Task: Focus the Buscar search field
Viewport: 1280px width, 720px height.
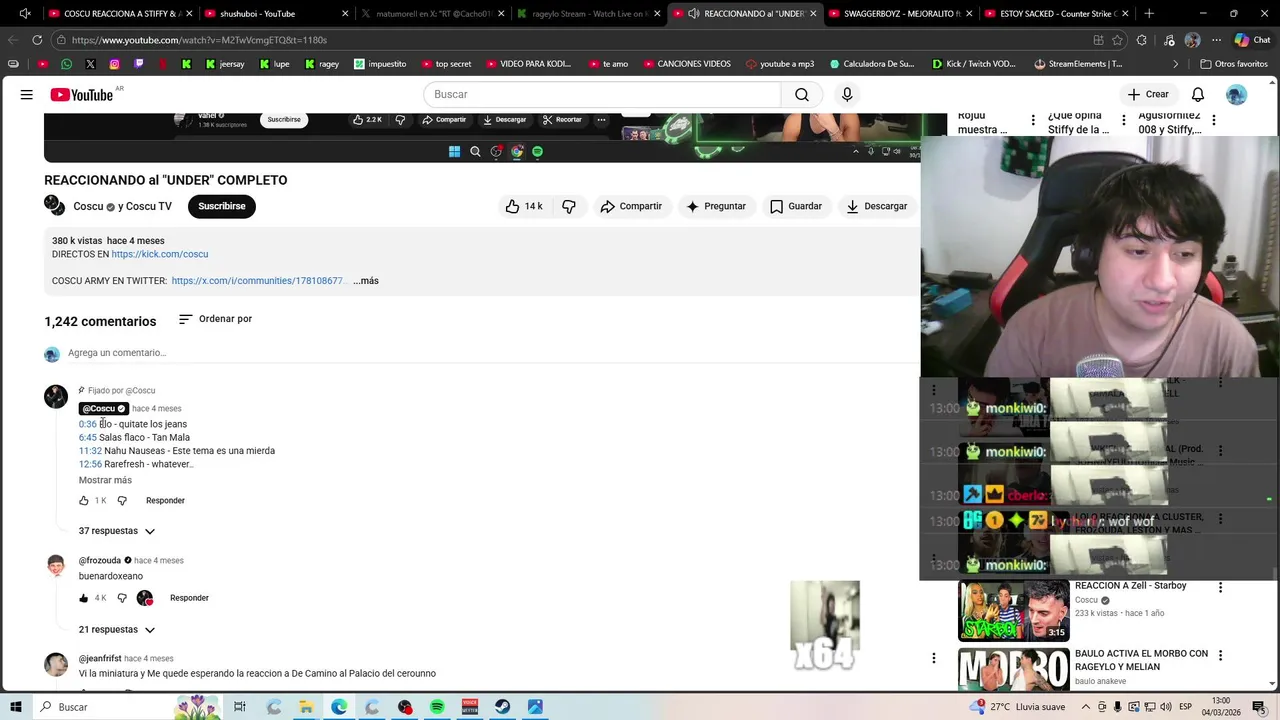Action: pyautogui.click(x=602, y=94)
